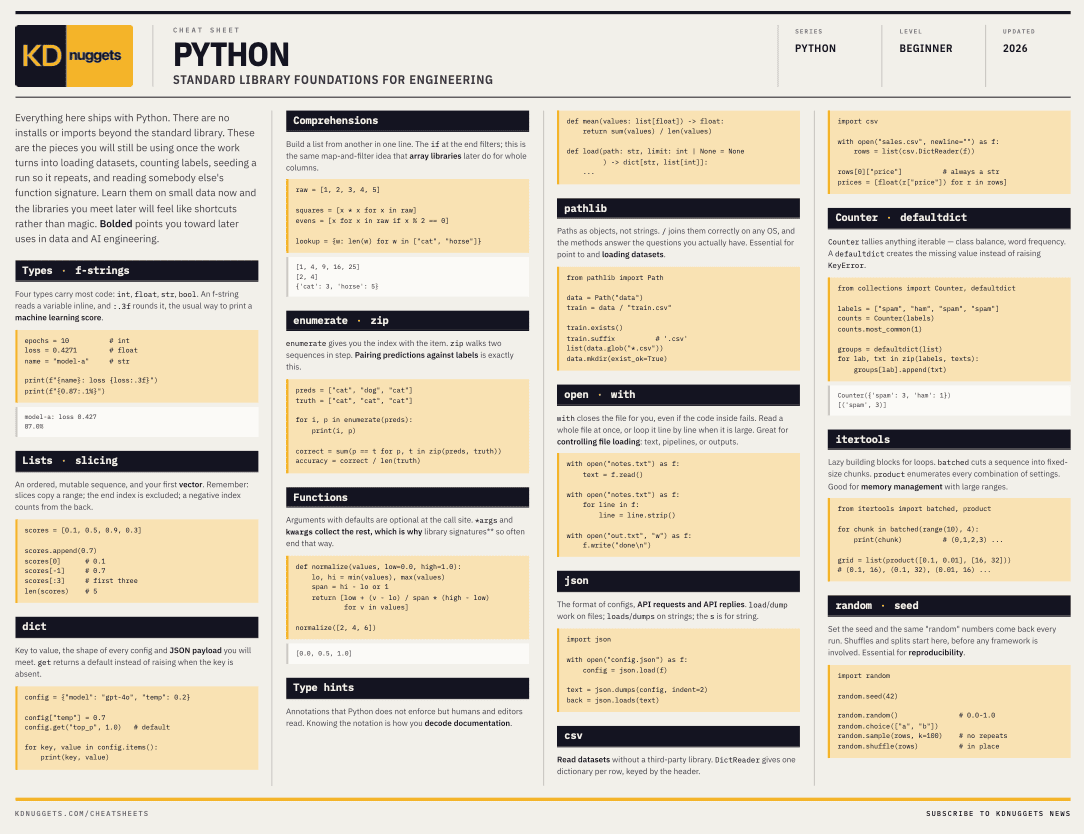The height and width of the screenshot is (834, 1084).
Task: Click the line 'normalize([2, 4, 6])'
Action: pyautogui.click(x=335, y=628)
